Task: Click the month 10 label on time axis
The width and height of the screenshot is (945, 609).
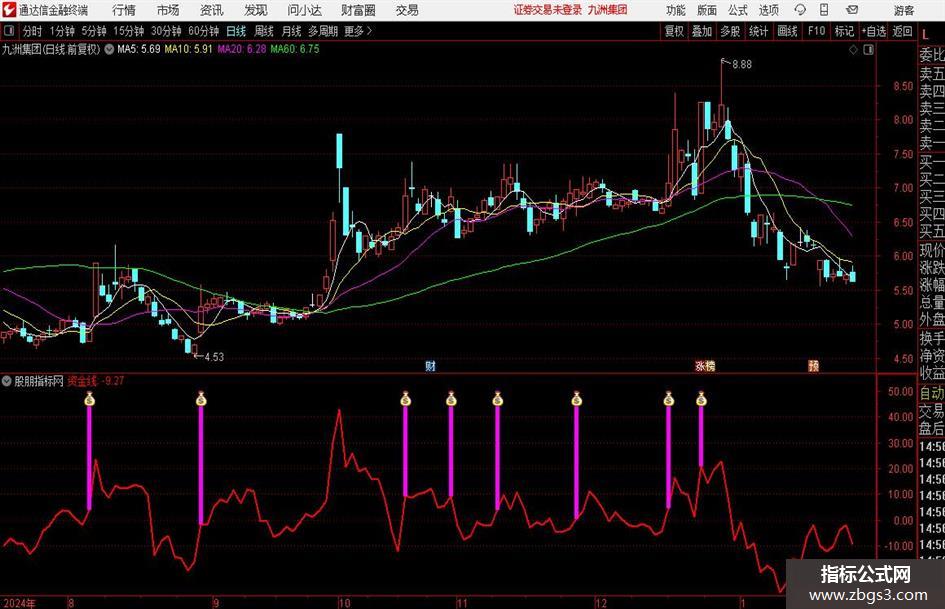Action: click(344, 602)
